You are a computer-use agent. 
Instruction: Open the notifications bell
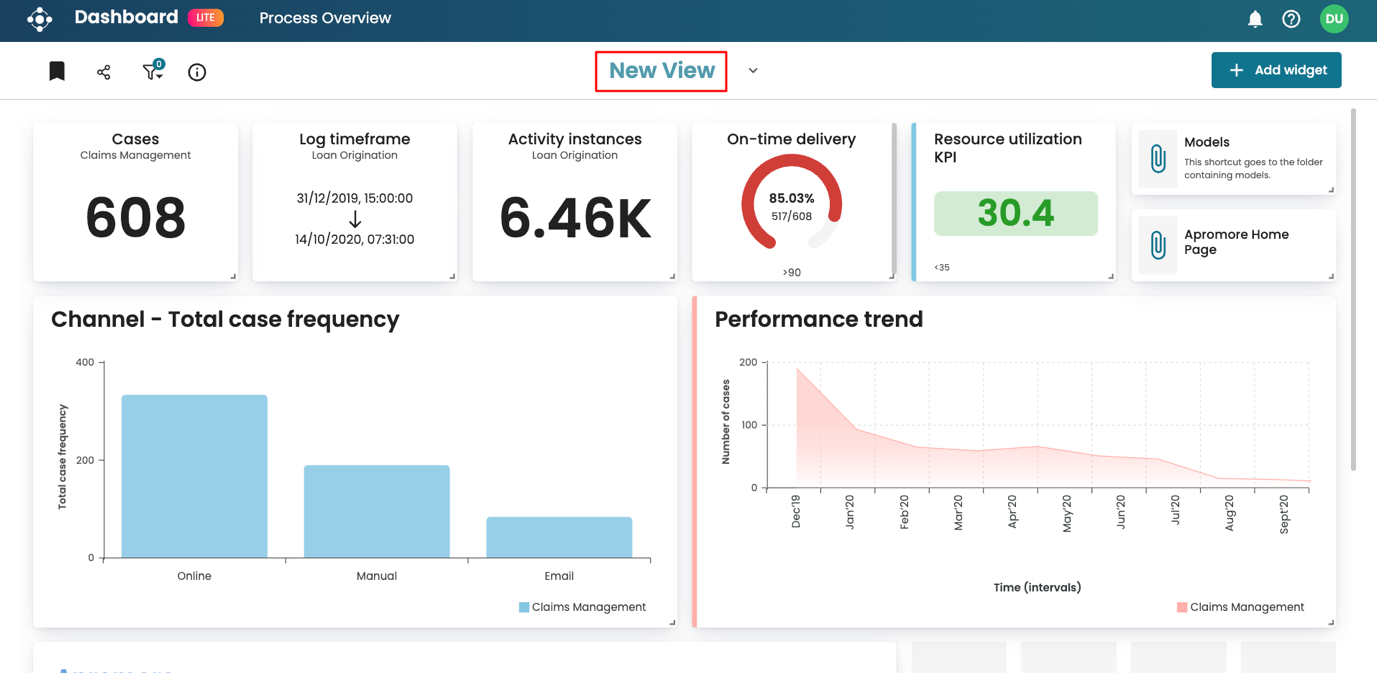click(1255, 19)
